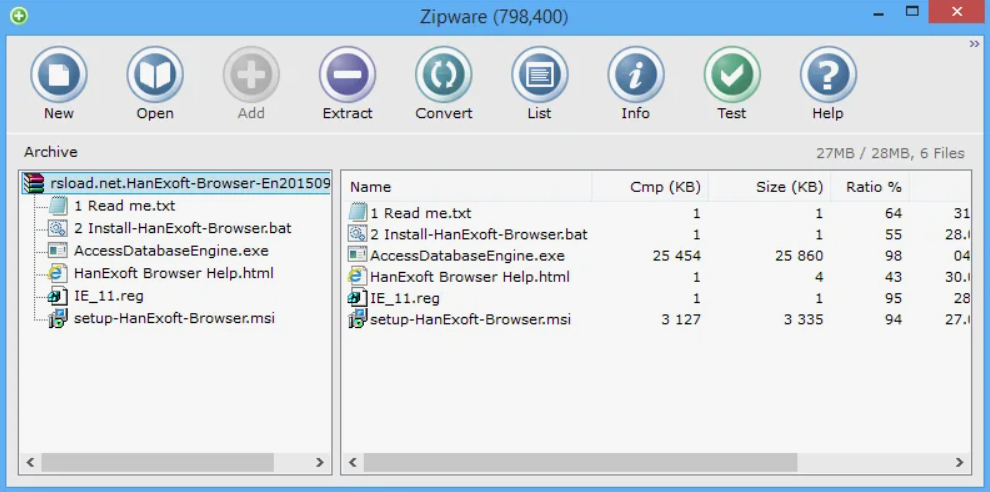
Task: Click the 25 454 compressed size cell
Action: (676, 256)
